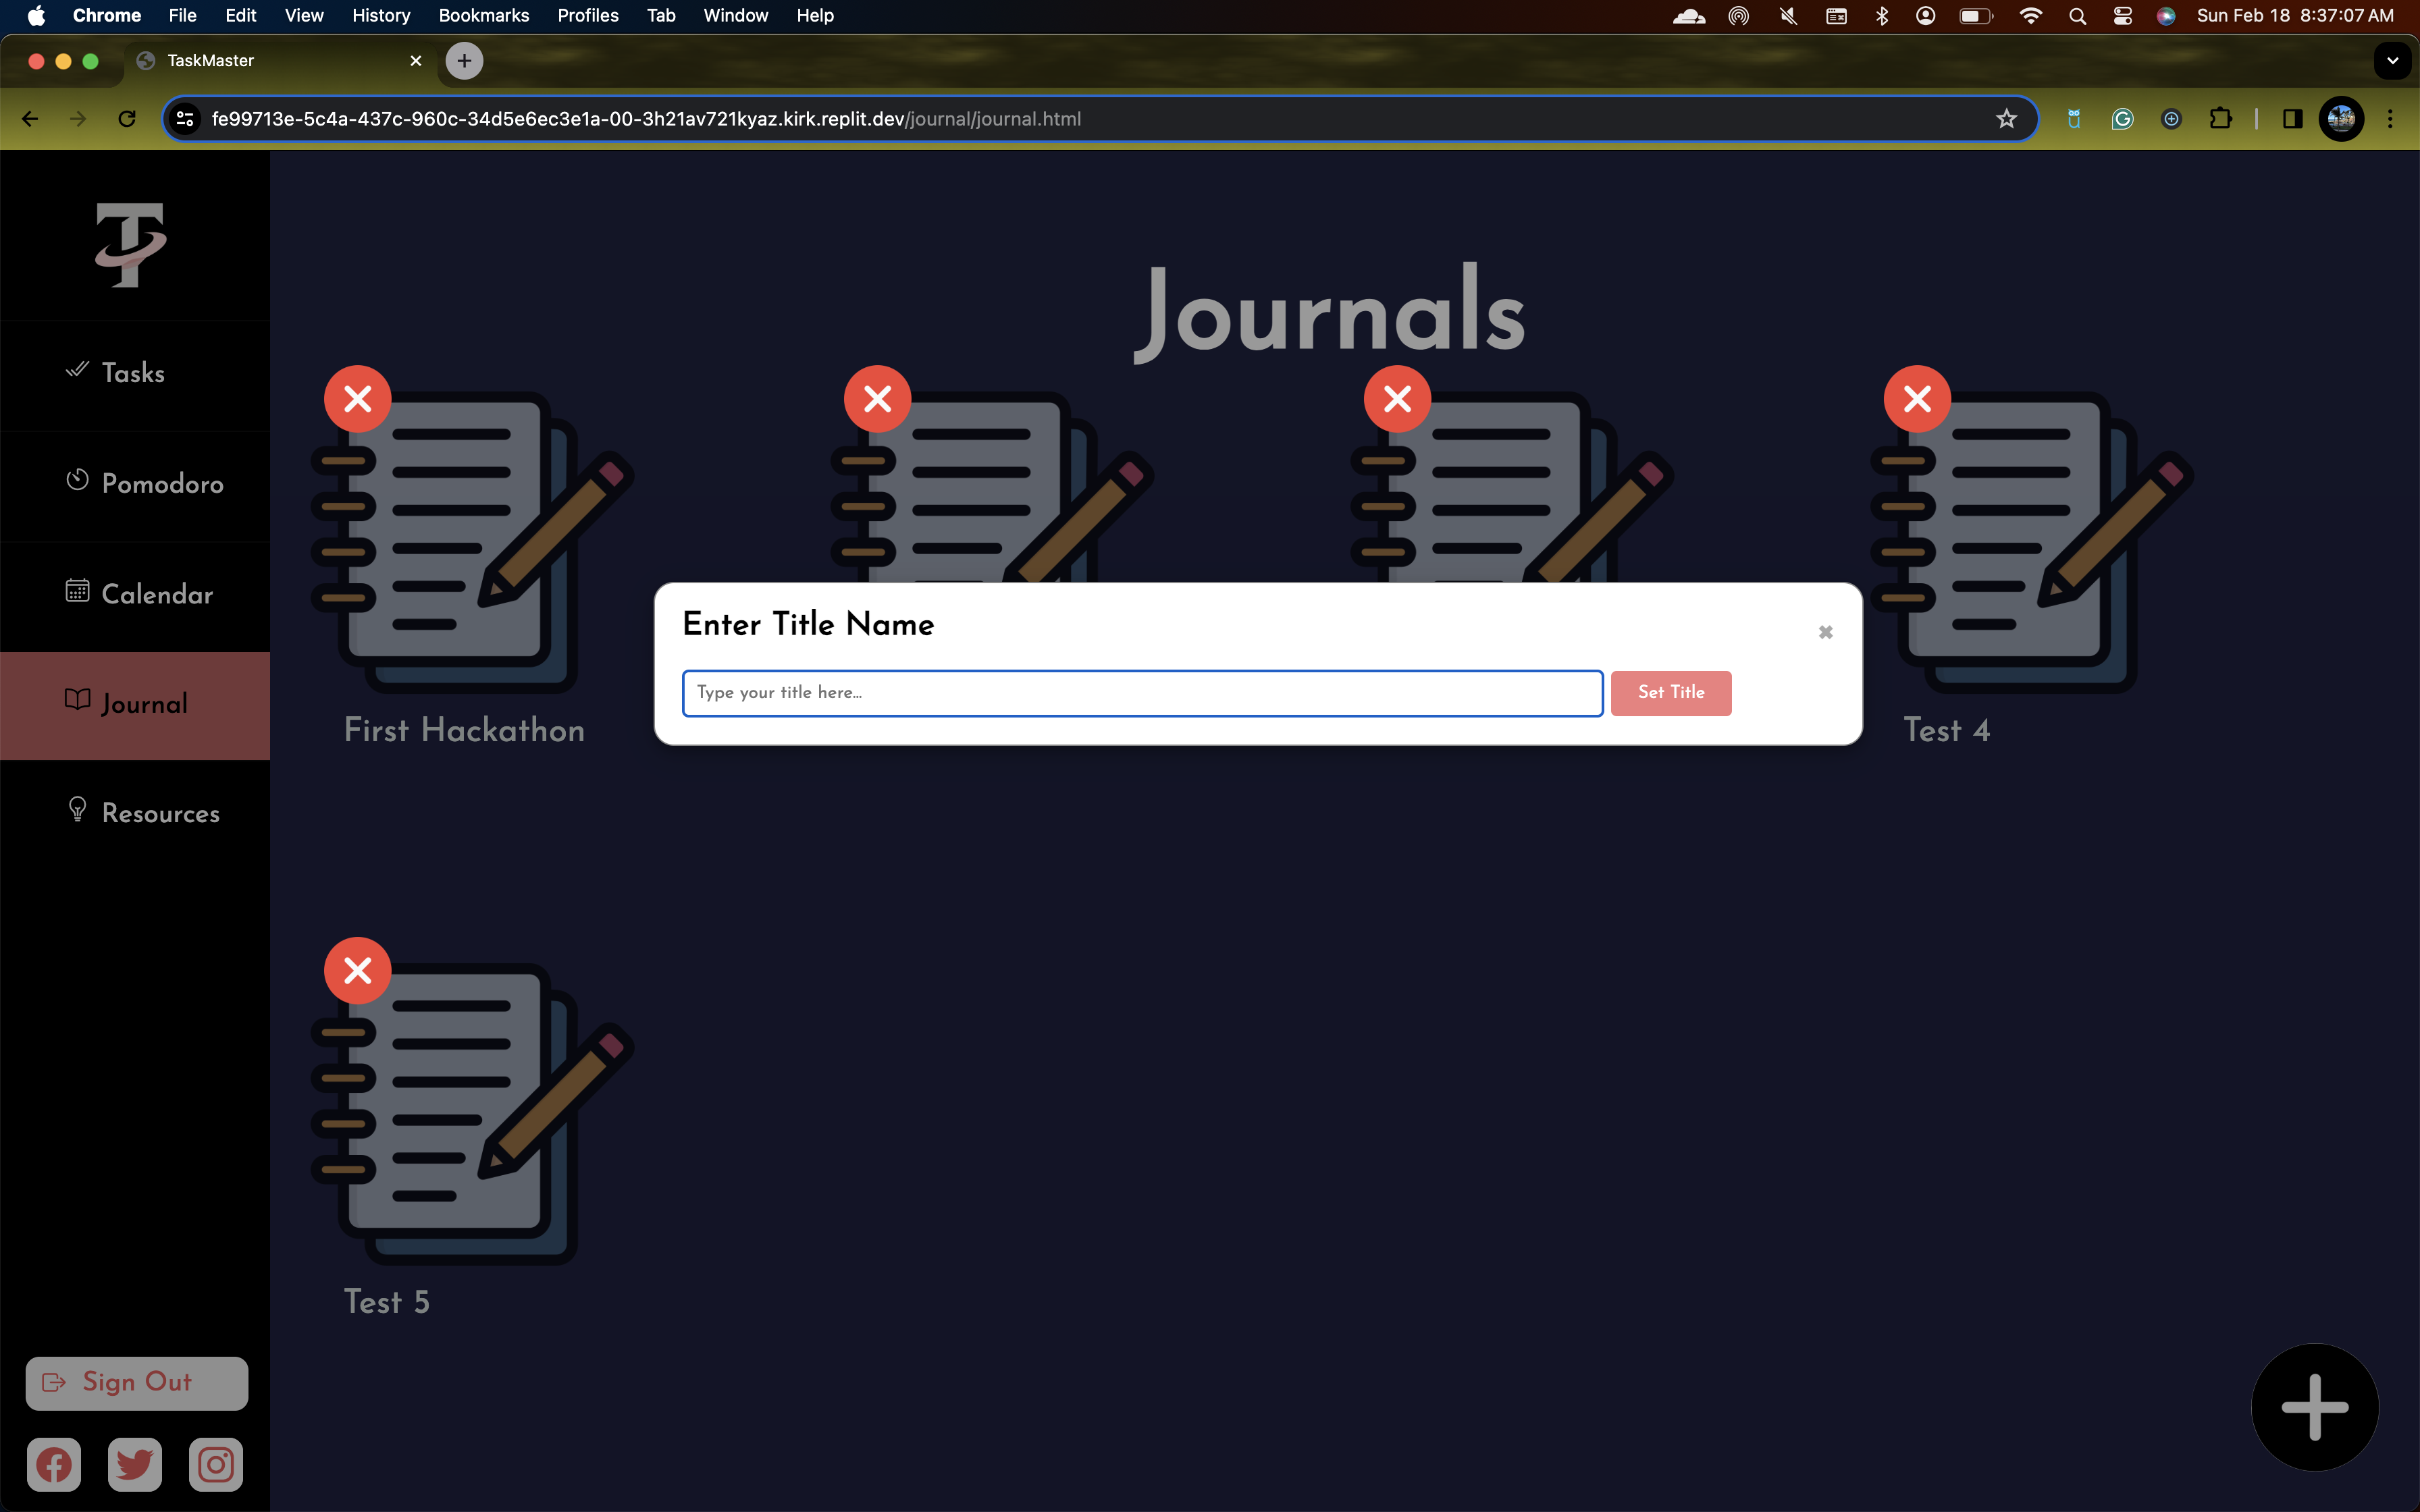The width and height of the screenshot is (2420, 1512).
Task: Open the Twitter social icon
Action: point(135,1465)
